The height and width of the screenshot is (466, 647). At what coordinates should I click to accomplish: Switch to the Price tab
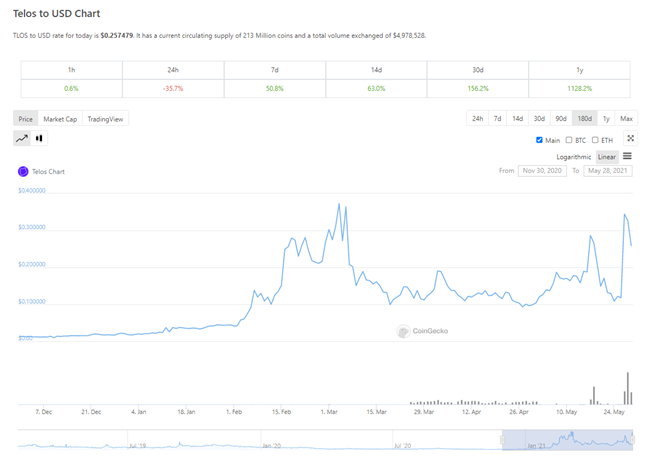[26, 119]
